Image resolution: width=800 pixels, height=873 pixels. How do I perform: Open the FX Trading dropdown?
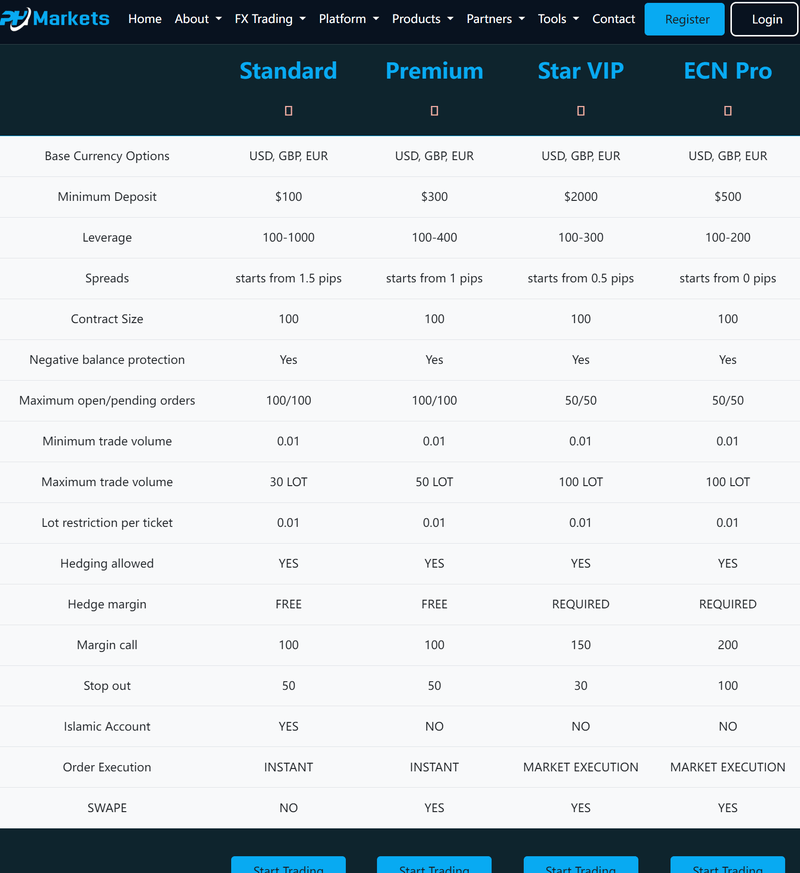point(270,19)
